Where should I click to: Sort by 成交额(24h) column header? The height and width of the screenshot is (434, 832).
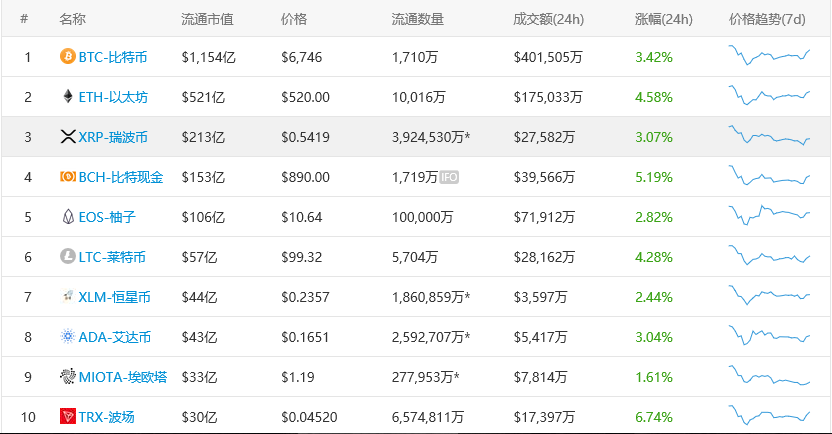pyautogui.click(x=548, y=20)
